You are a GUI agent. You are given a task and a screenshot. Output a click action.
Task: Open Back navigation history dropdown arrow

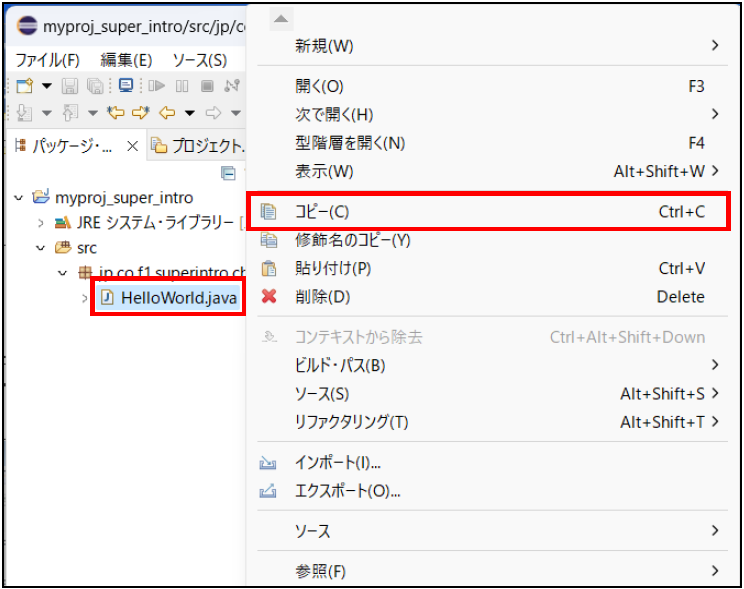[x=188, y=112]
